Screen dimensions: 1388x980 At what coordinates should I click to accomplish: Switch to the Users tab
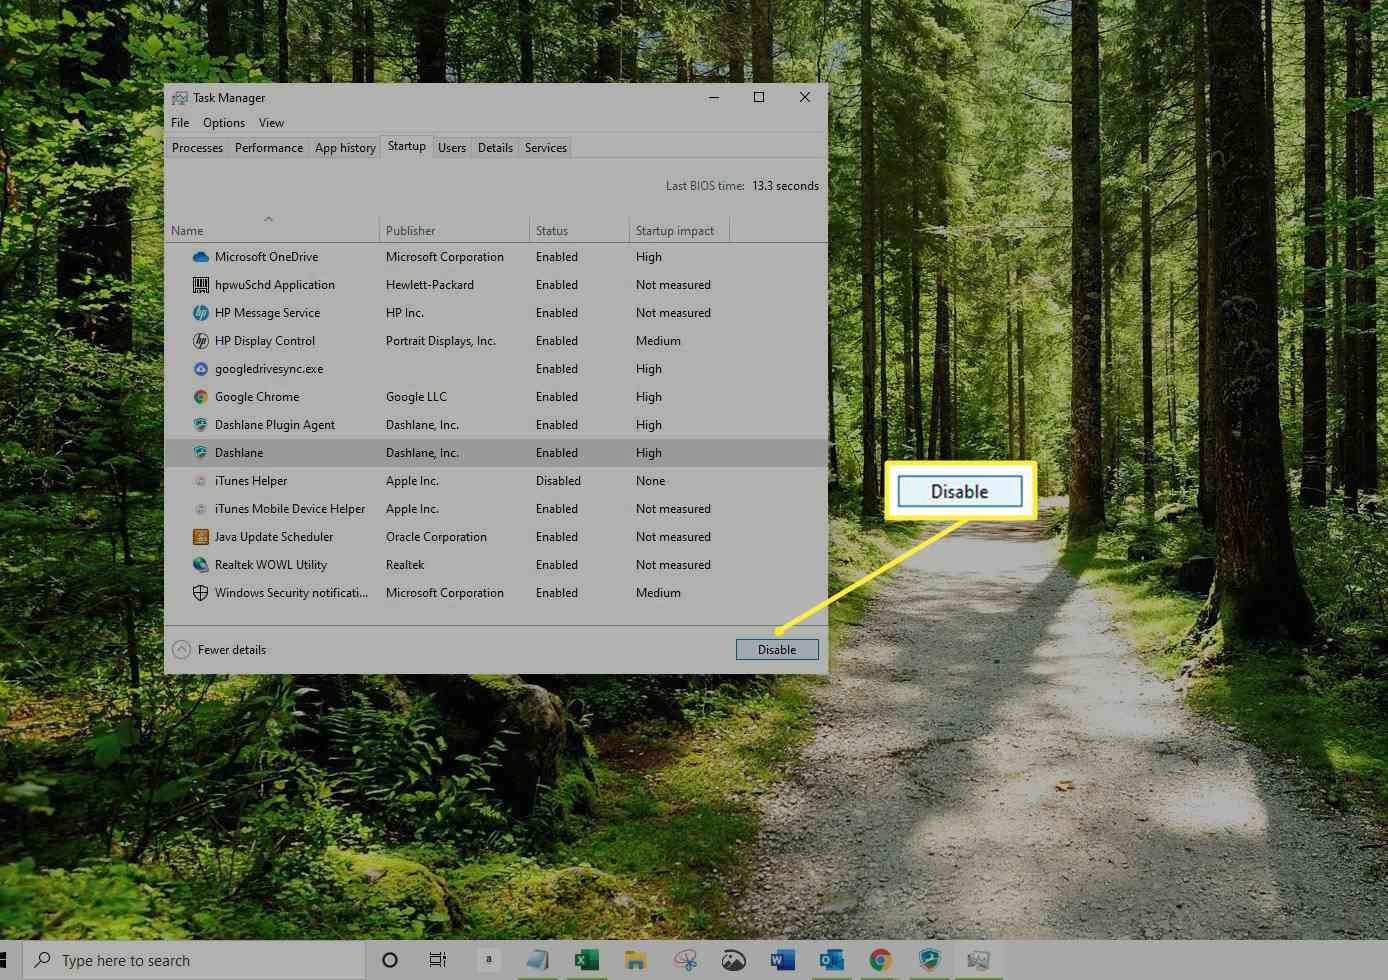[x=452, y=148]
